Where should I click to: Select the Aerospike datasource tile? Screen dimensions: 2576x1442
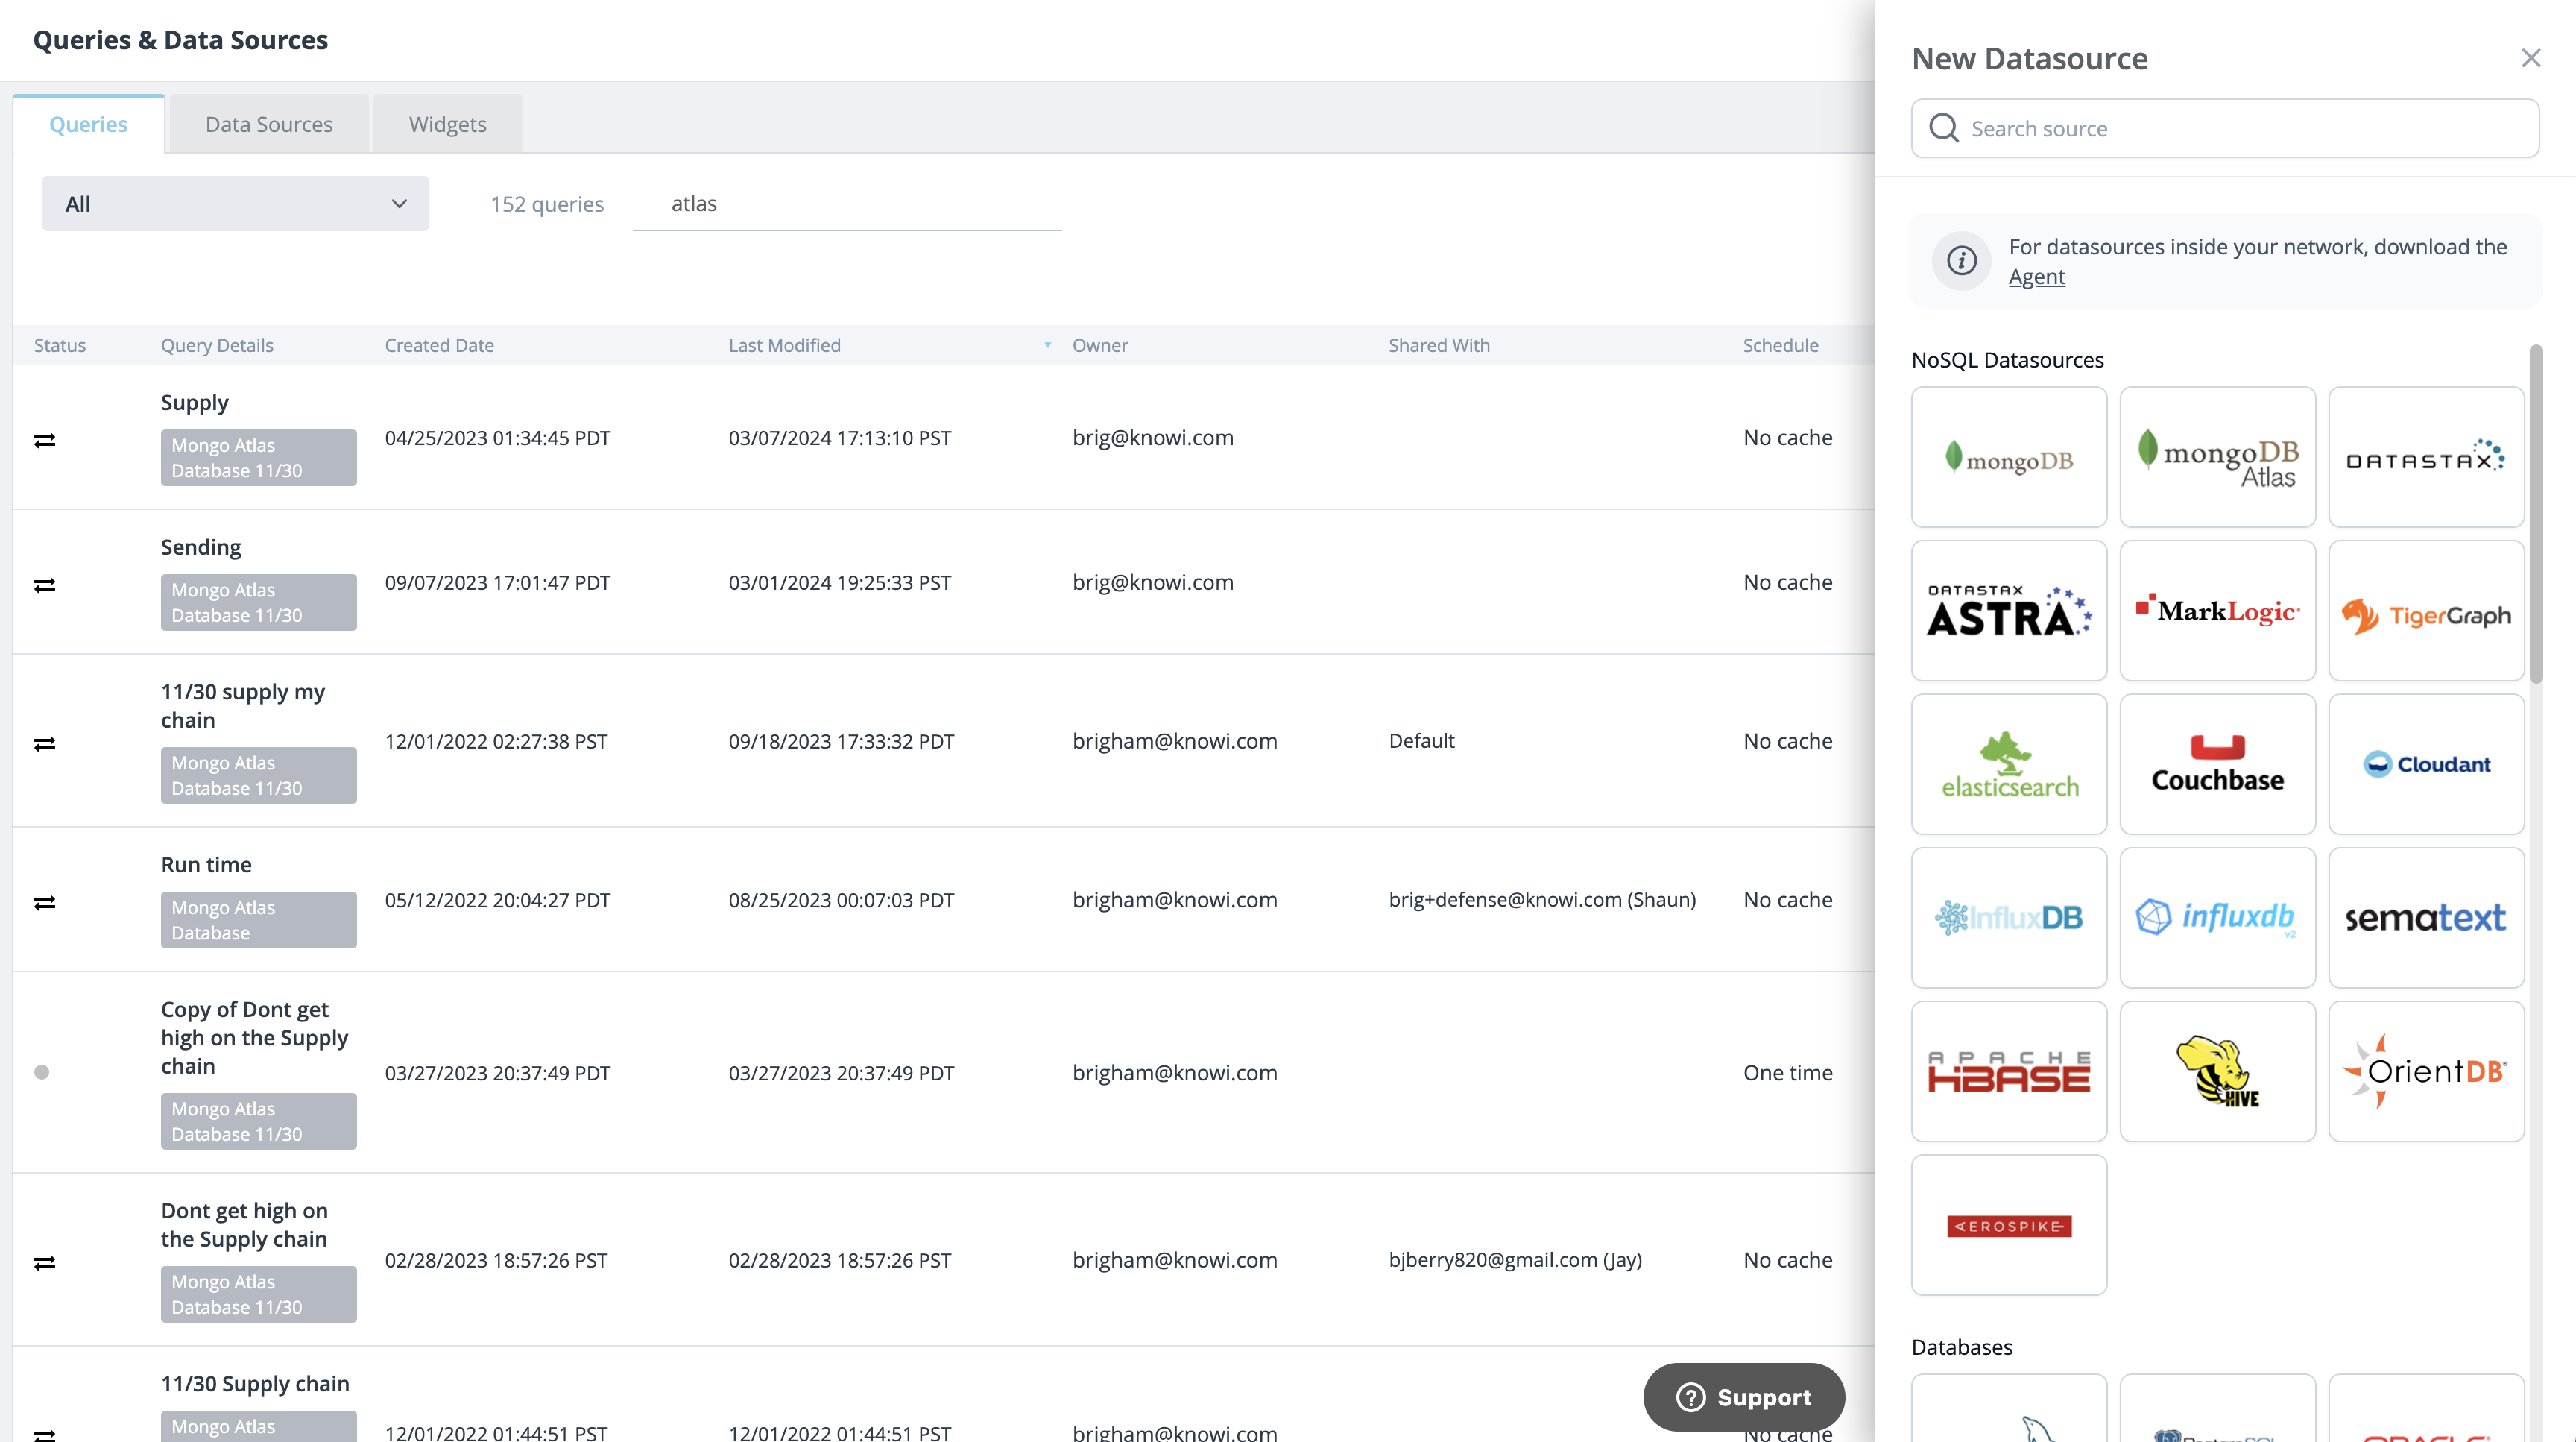(x=2009, y=1225)
